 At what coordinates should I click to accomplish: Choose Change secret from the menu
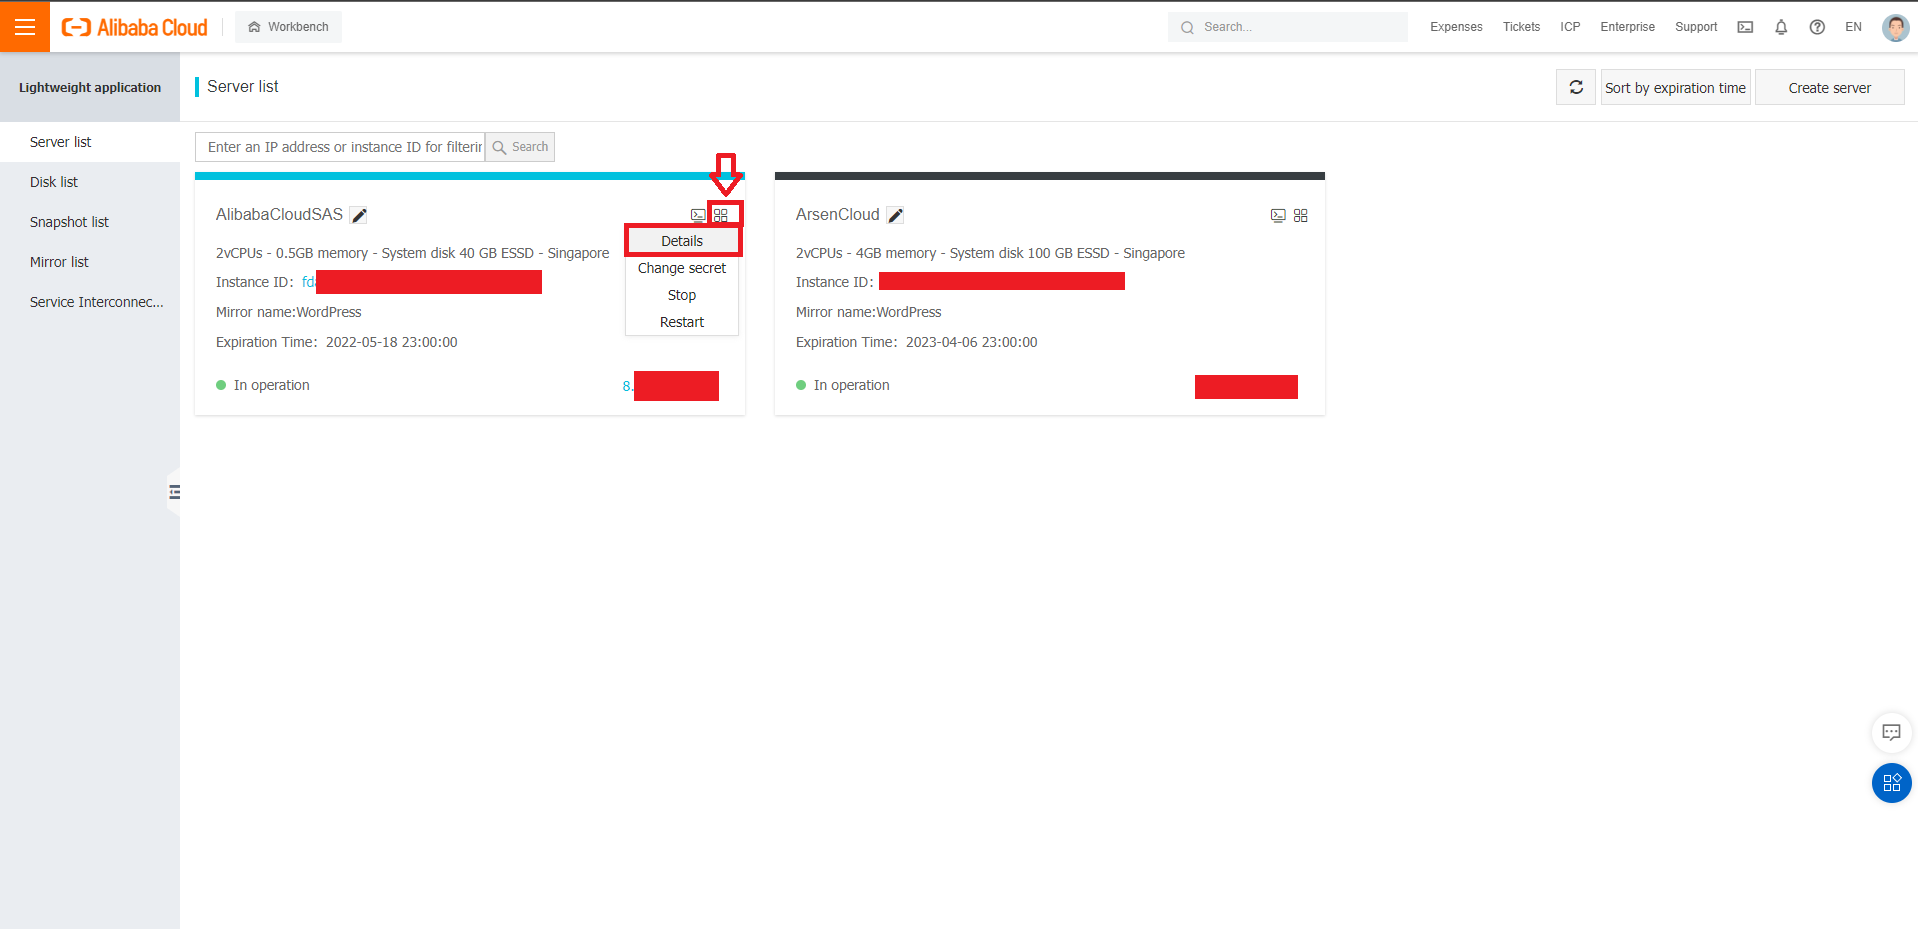[x=682, y=268]
